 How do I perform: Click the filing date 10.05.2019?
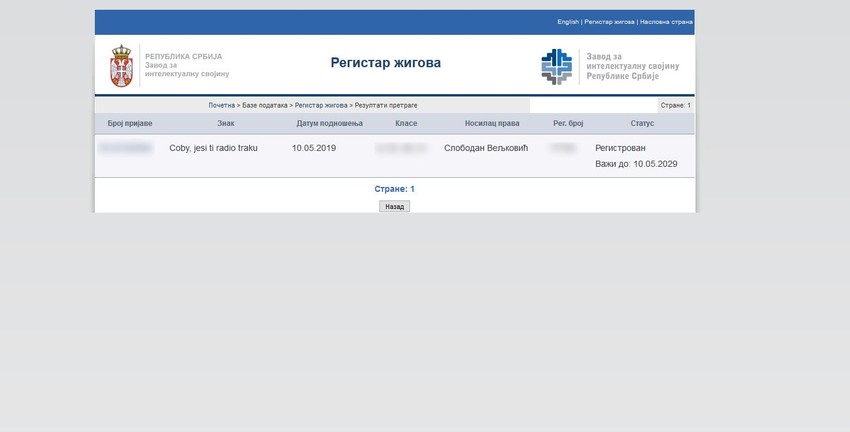[314, 148]
